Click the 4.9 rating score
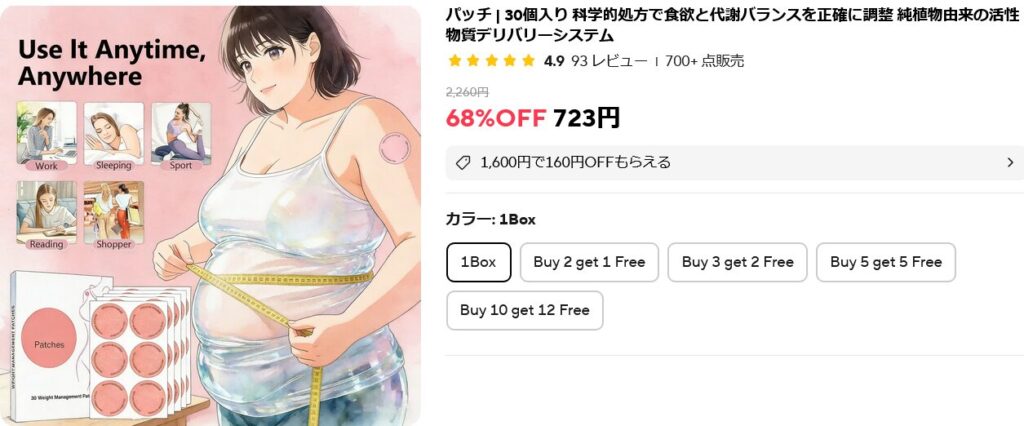This screenshot has width=1024, height=426. point(554,61)
